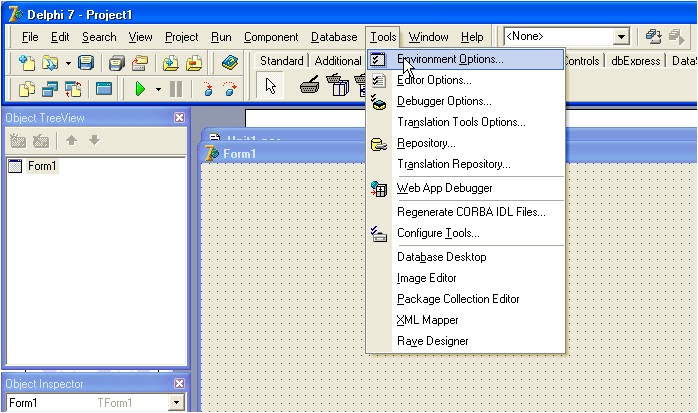Choose Editor Options menu entry
698x413 pixels.
[x=466, y=80]
